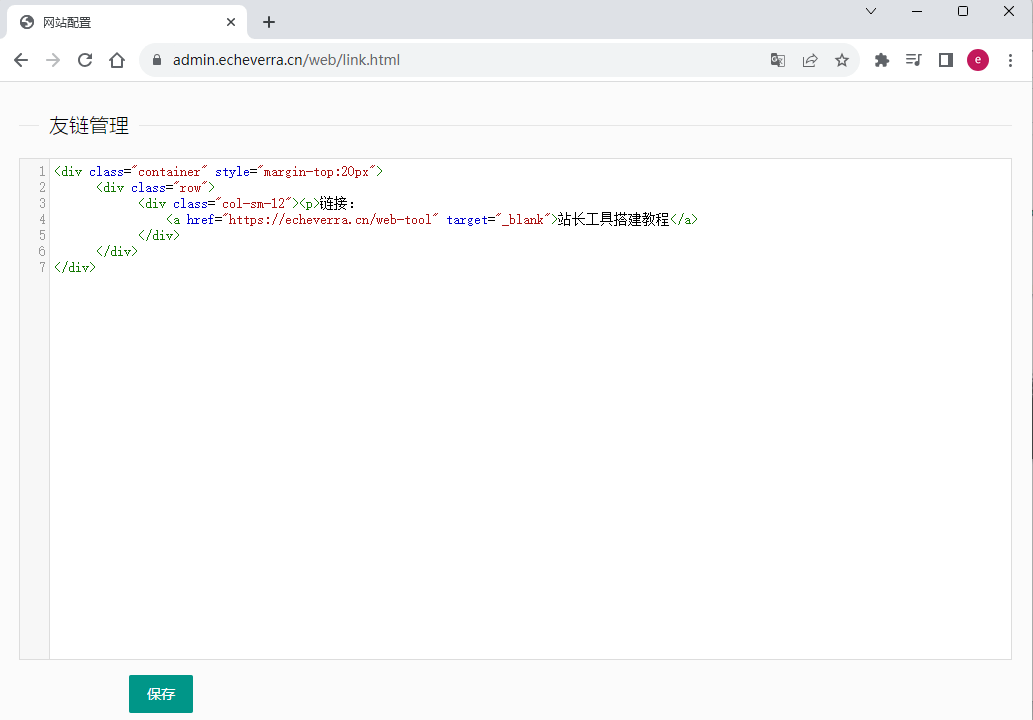This screenshot has height=720, width=1033.
Task: Click line number 4 in the gutter
Action: tap(42, 219)
